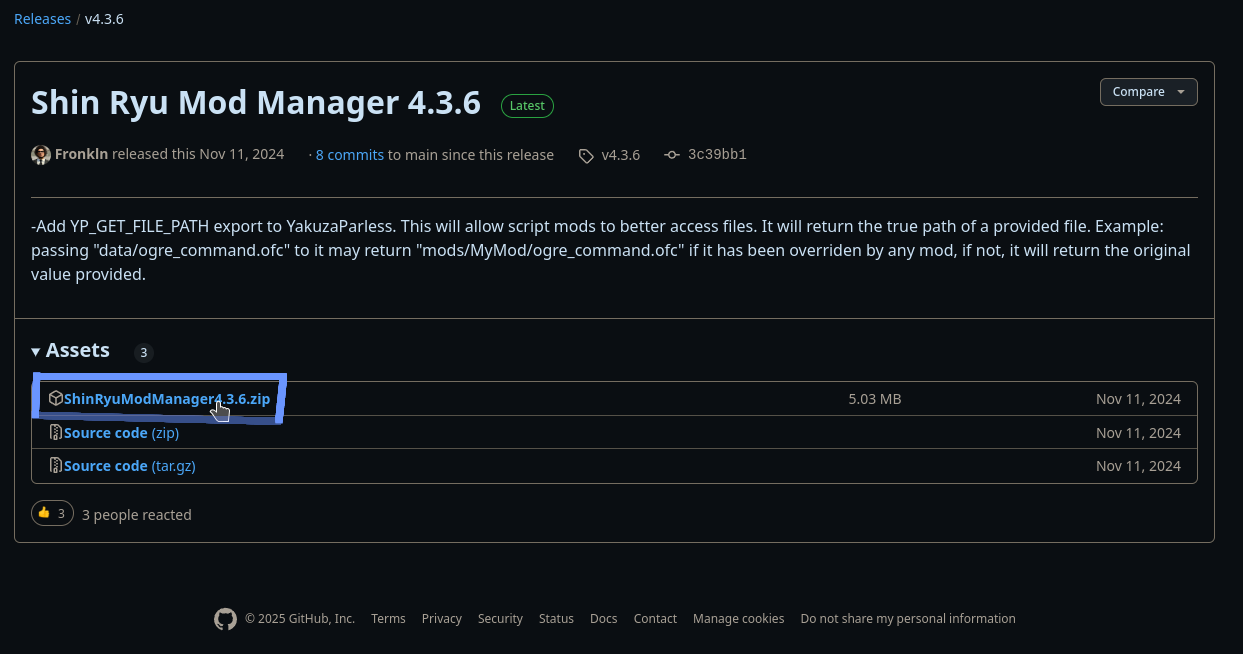This screenshot has width=1243, height=654.
Task: Click Fronkln's avatar image
Action: click(x=41, y=155)
